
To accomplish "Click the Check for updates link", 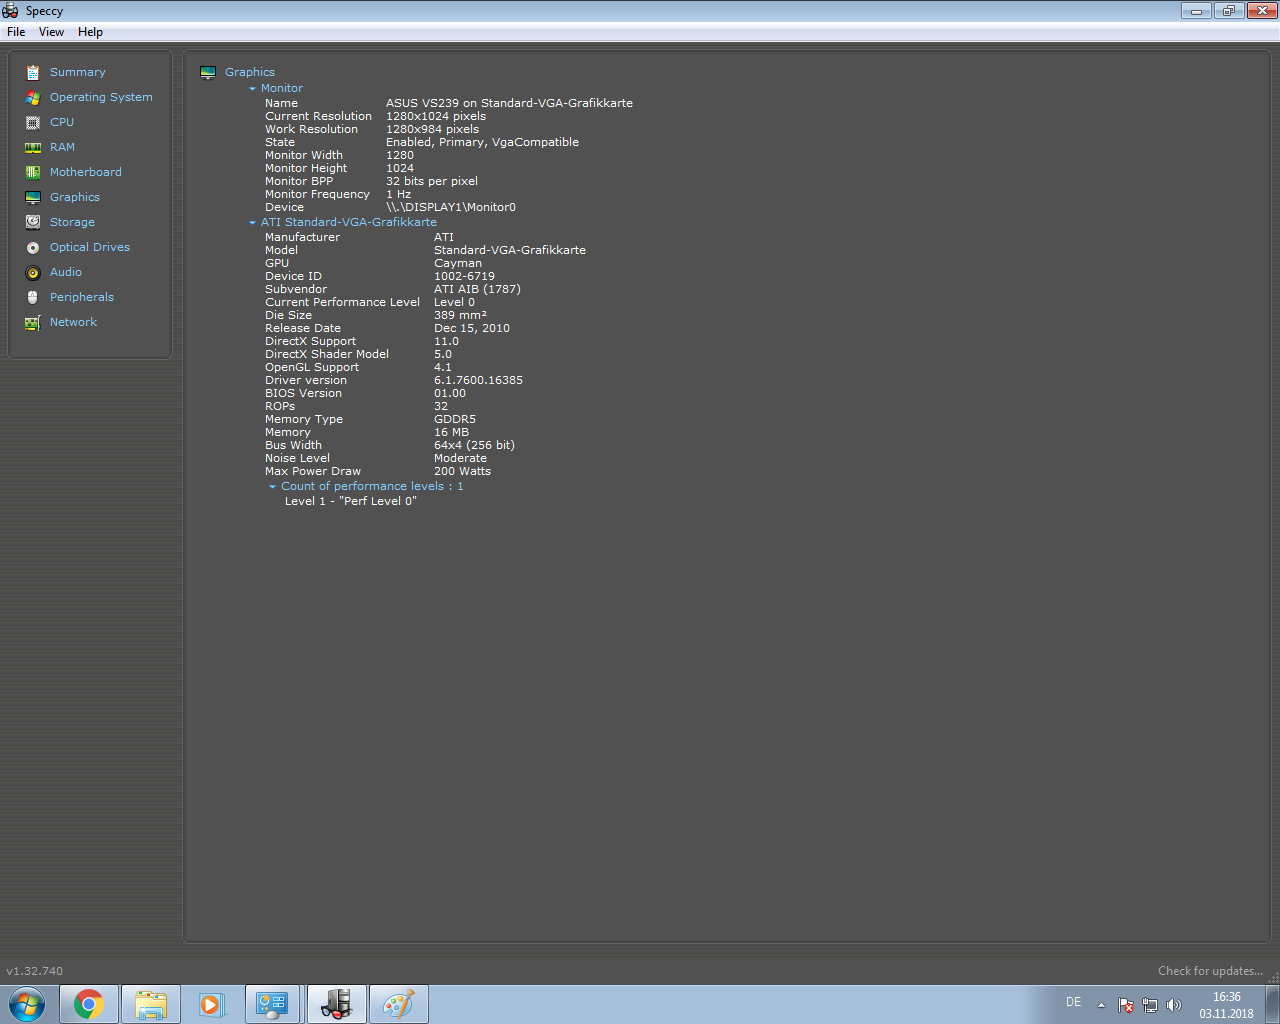I will pos(1210,971).
